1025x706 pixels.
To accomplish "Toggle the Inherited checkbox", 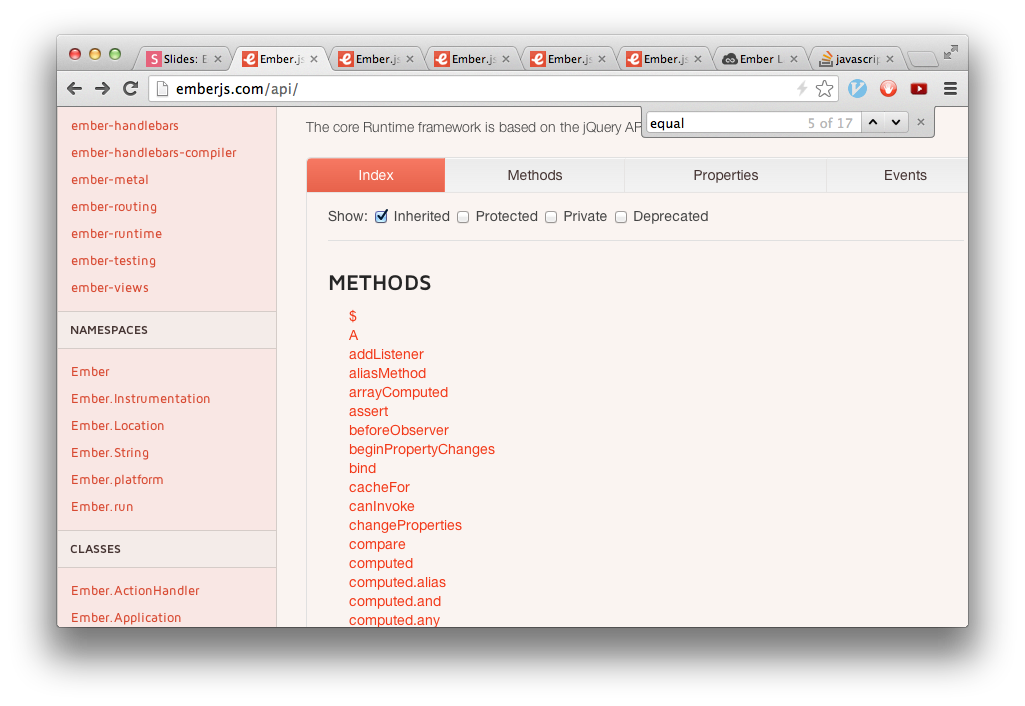I will point(381,216).
